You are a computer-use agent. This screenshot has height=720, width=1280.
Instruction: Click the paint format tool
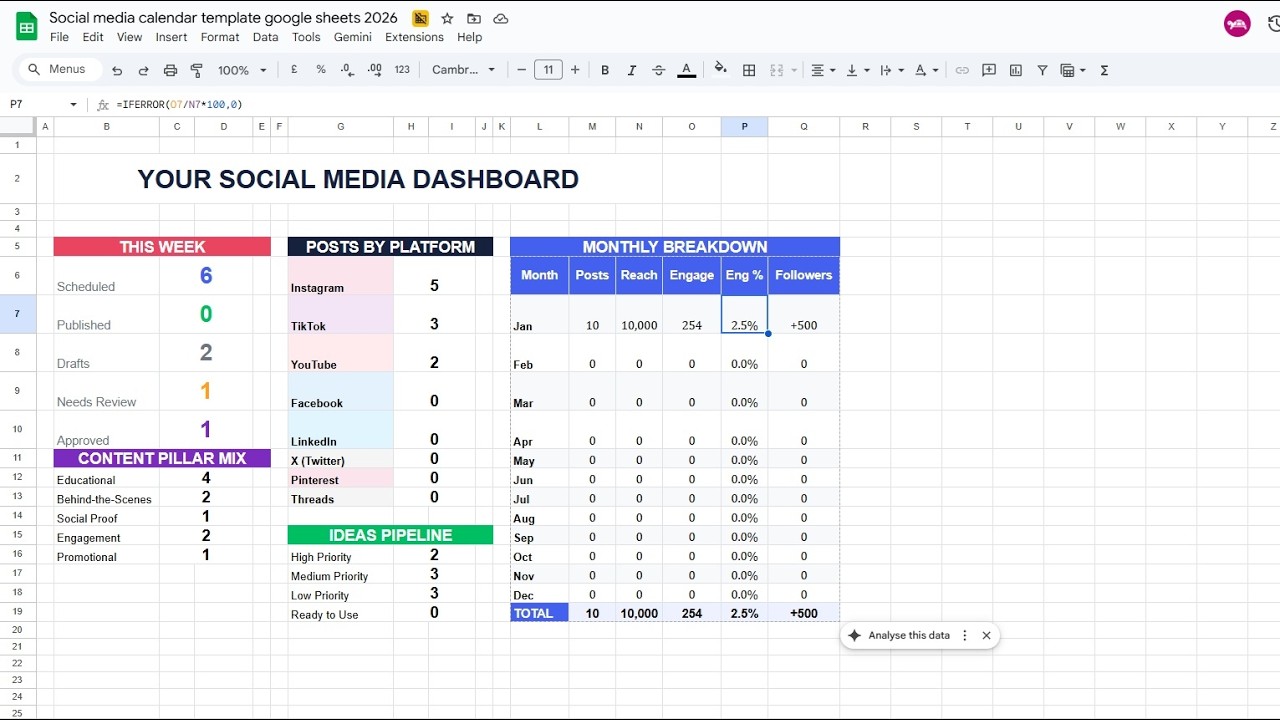(196, 70)
